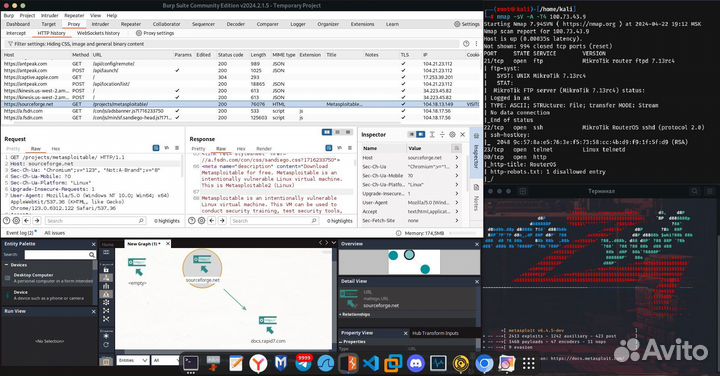
Task: Open the Notes side panel
Action: point(476,198)
